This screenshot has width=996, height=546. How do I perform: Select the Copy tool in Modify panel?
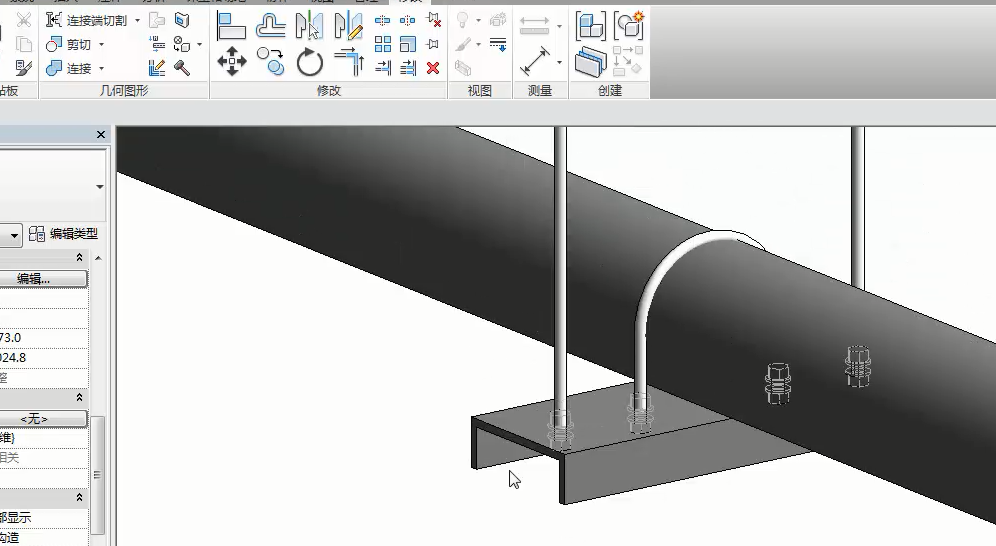pyautogui.click(x=271, y=62)
